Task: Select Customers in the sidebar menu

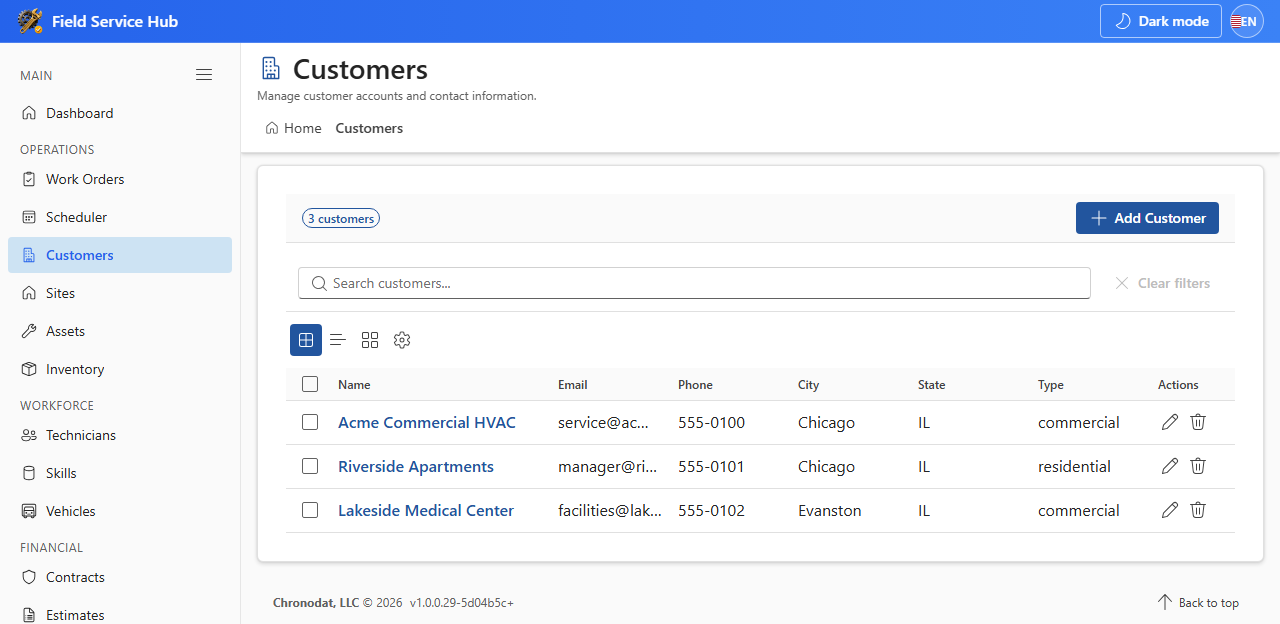Action: 120,255
